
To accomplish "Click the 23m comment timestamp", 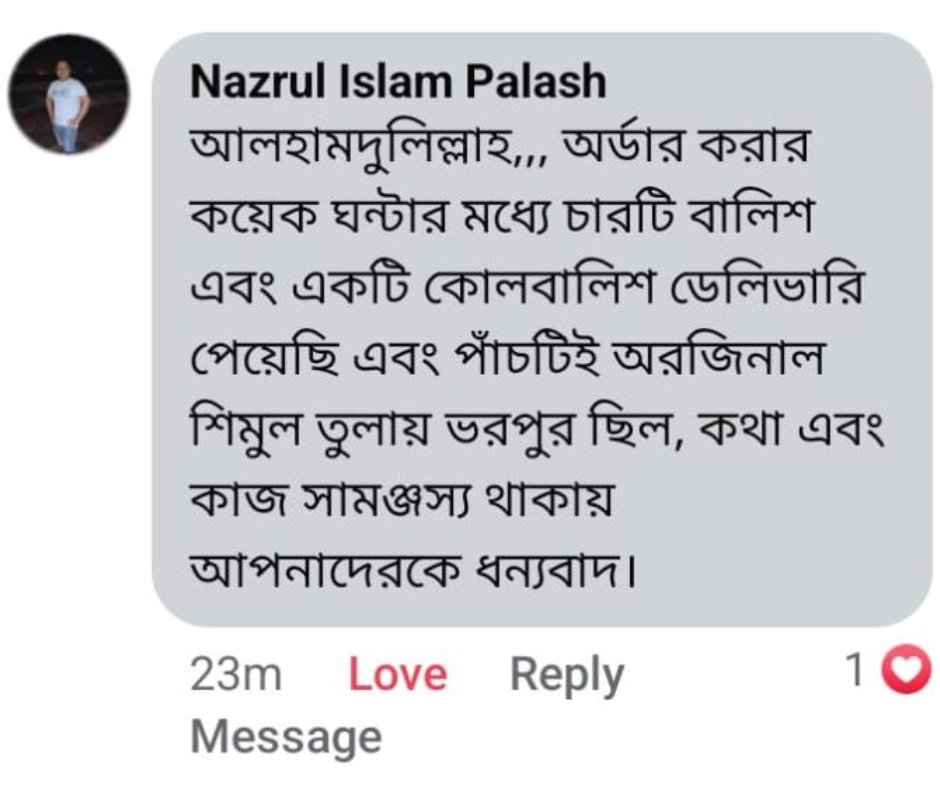I will pyautogui.click(x=235, y=675).
